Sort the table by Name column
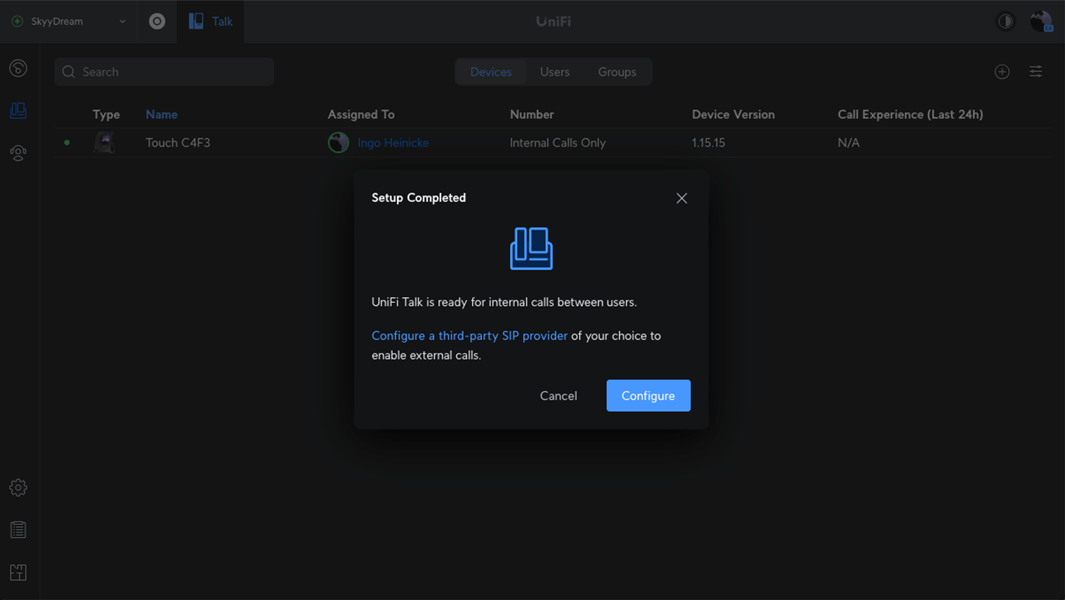The image size is (1065, 600). 161,114
